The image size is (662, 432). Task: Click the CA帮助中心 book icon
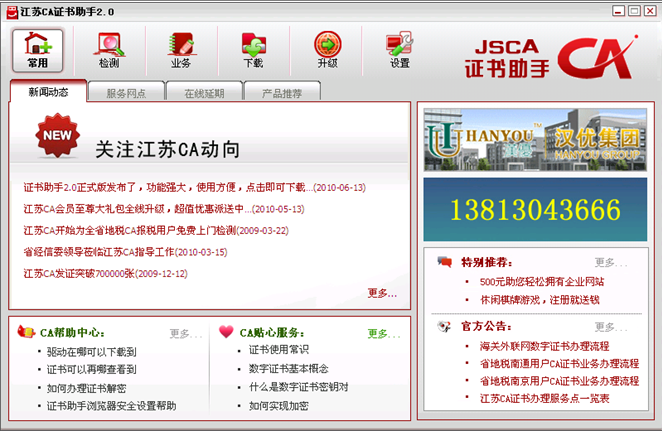point(26,331)
